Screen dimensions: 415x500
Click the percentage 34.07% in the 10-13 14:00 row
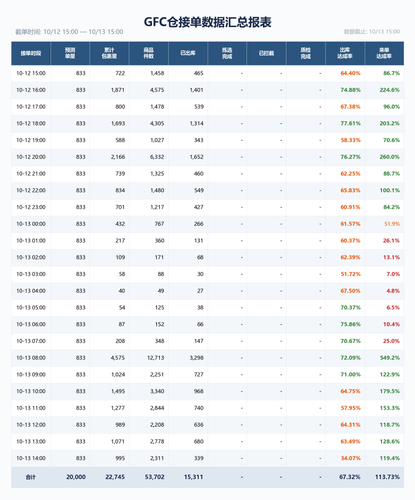(350, 458)
